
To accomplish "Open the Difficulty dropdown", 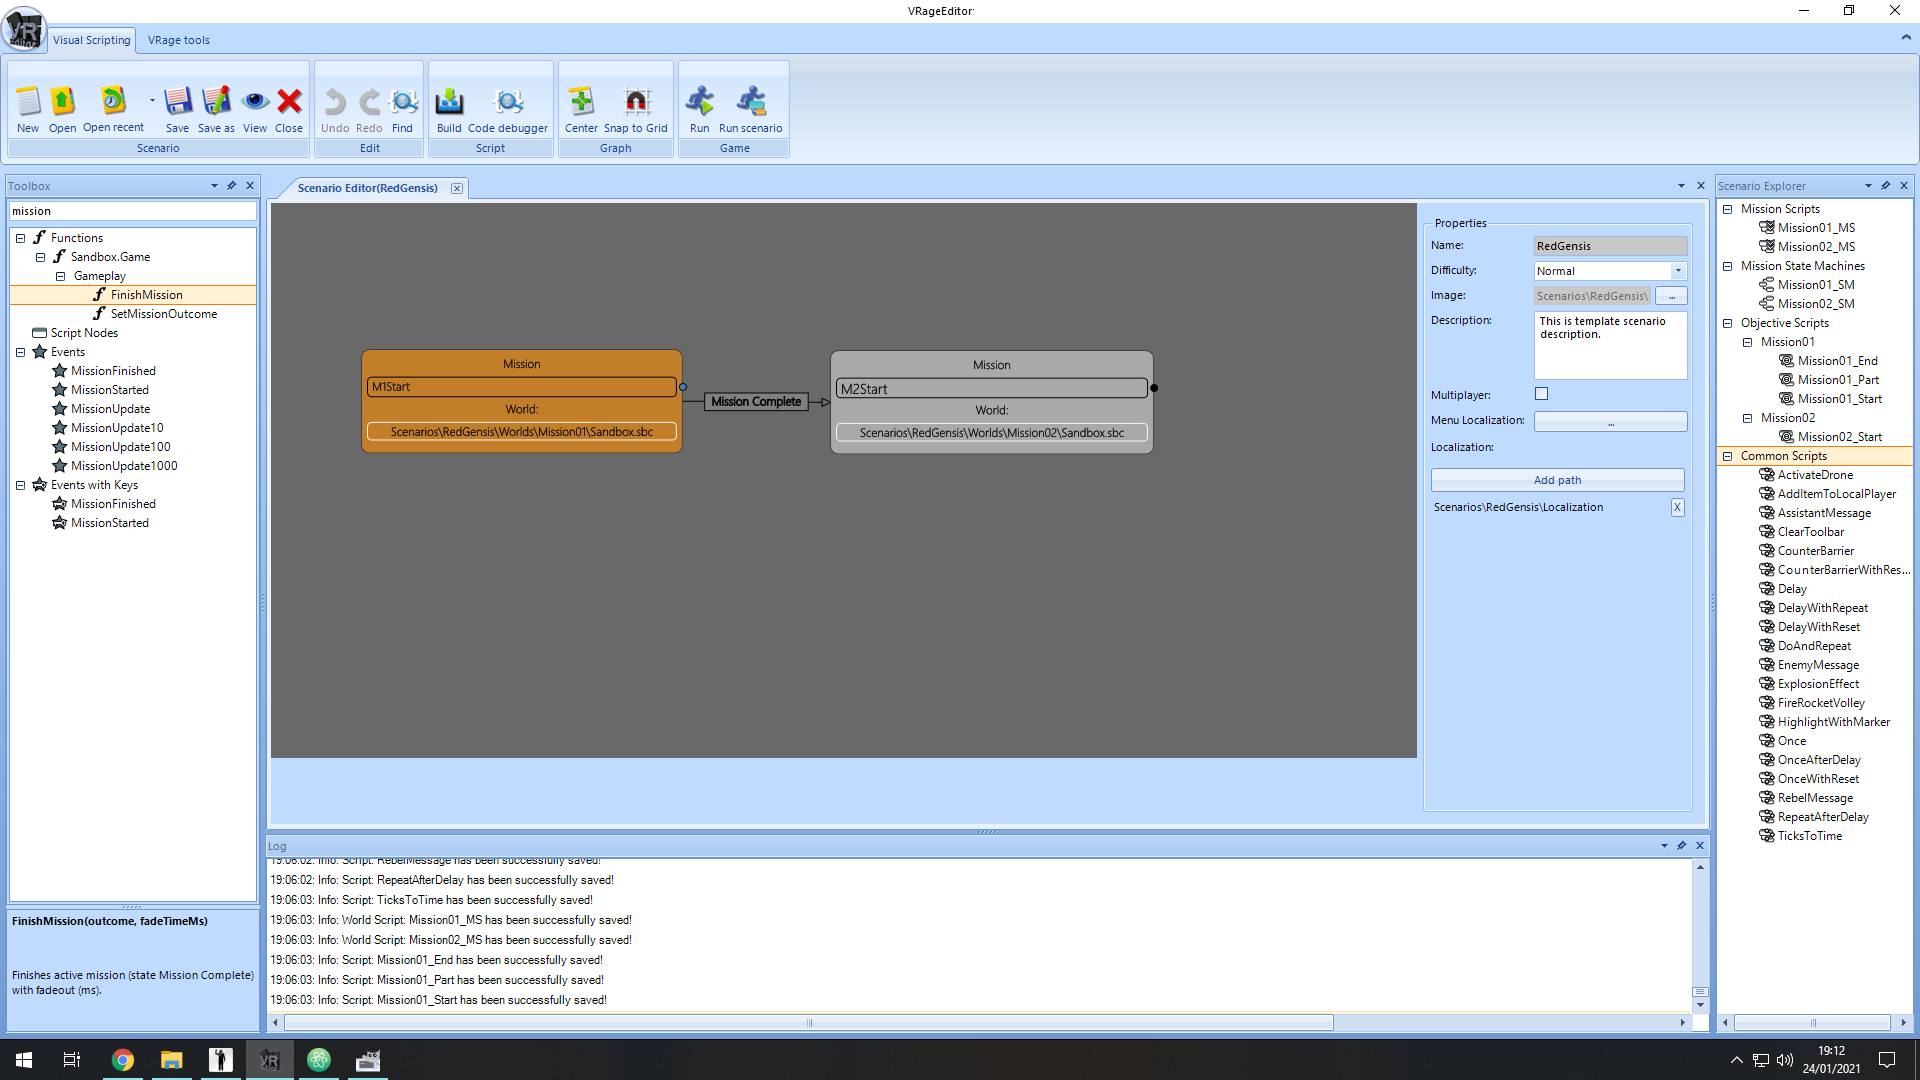I will (1678, 271).
